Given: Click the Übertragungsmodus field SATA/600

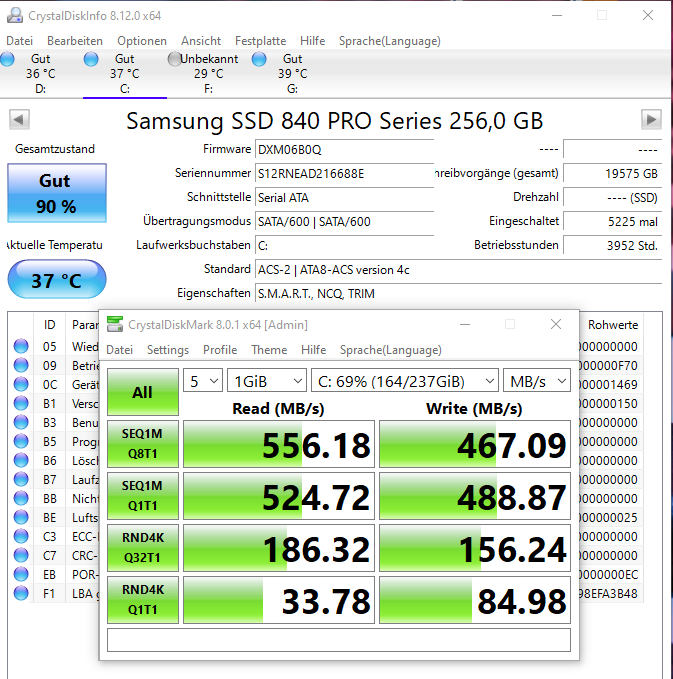Looking at the screenshot, I should click(x=345, y=222).
